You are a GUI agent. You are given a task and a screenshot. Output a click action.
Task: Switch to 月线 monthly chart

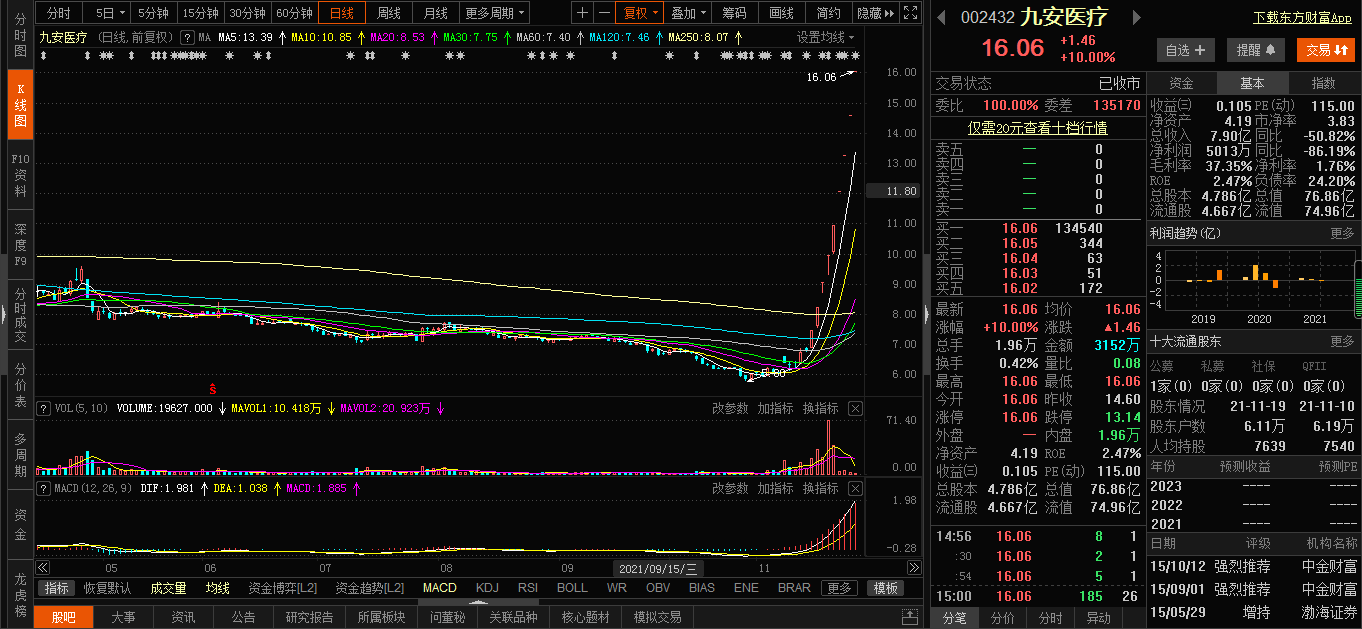coord(435,13)
